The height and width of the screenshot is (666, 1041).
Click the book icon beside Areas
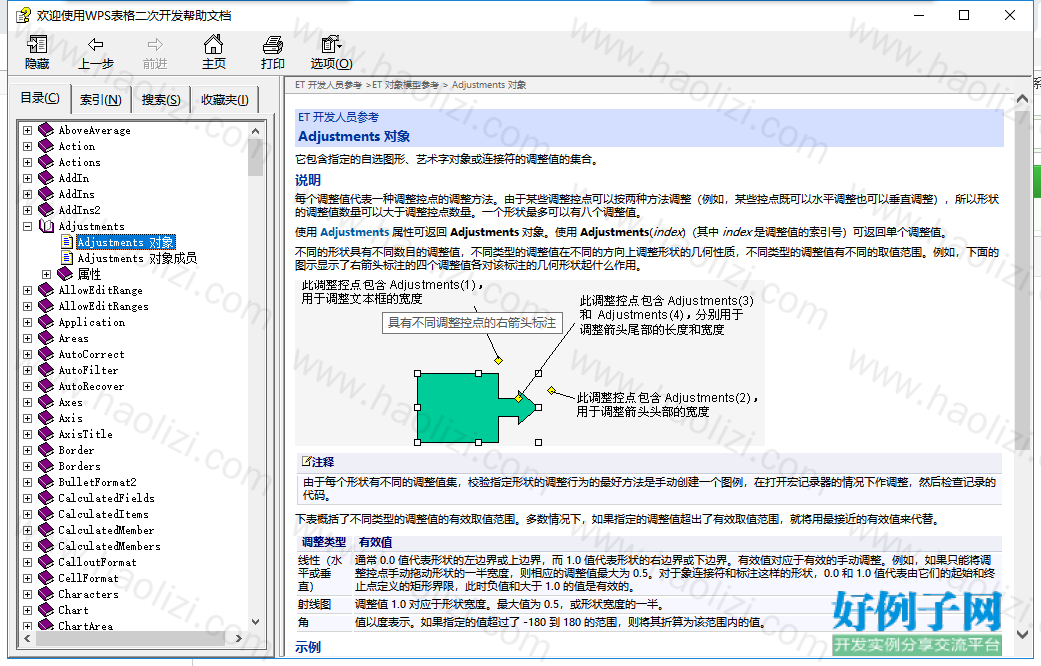pyautogui.click(x=46, y=338)
